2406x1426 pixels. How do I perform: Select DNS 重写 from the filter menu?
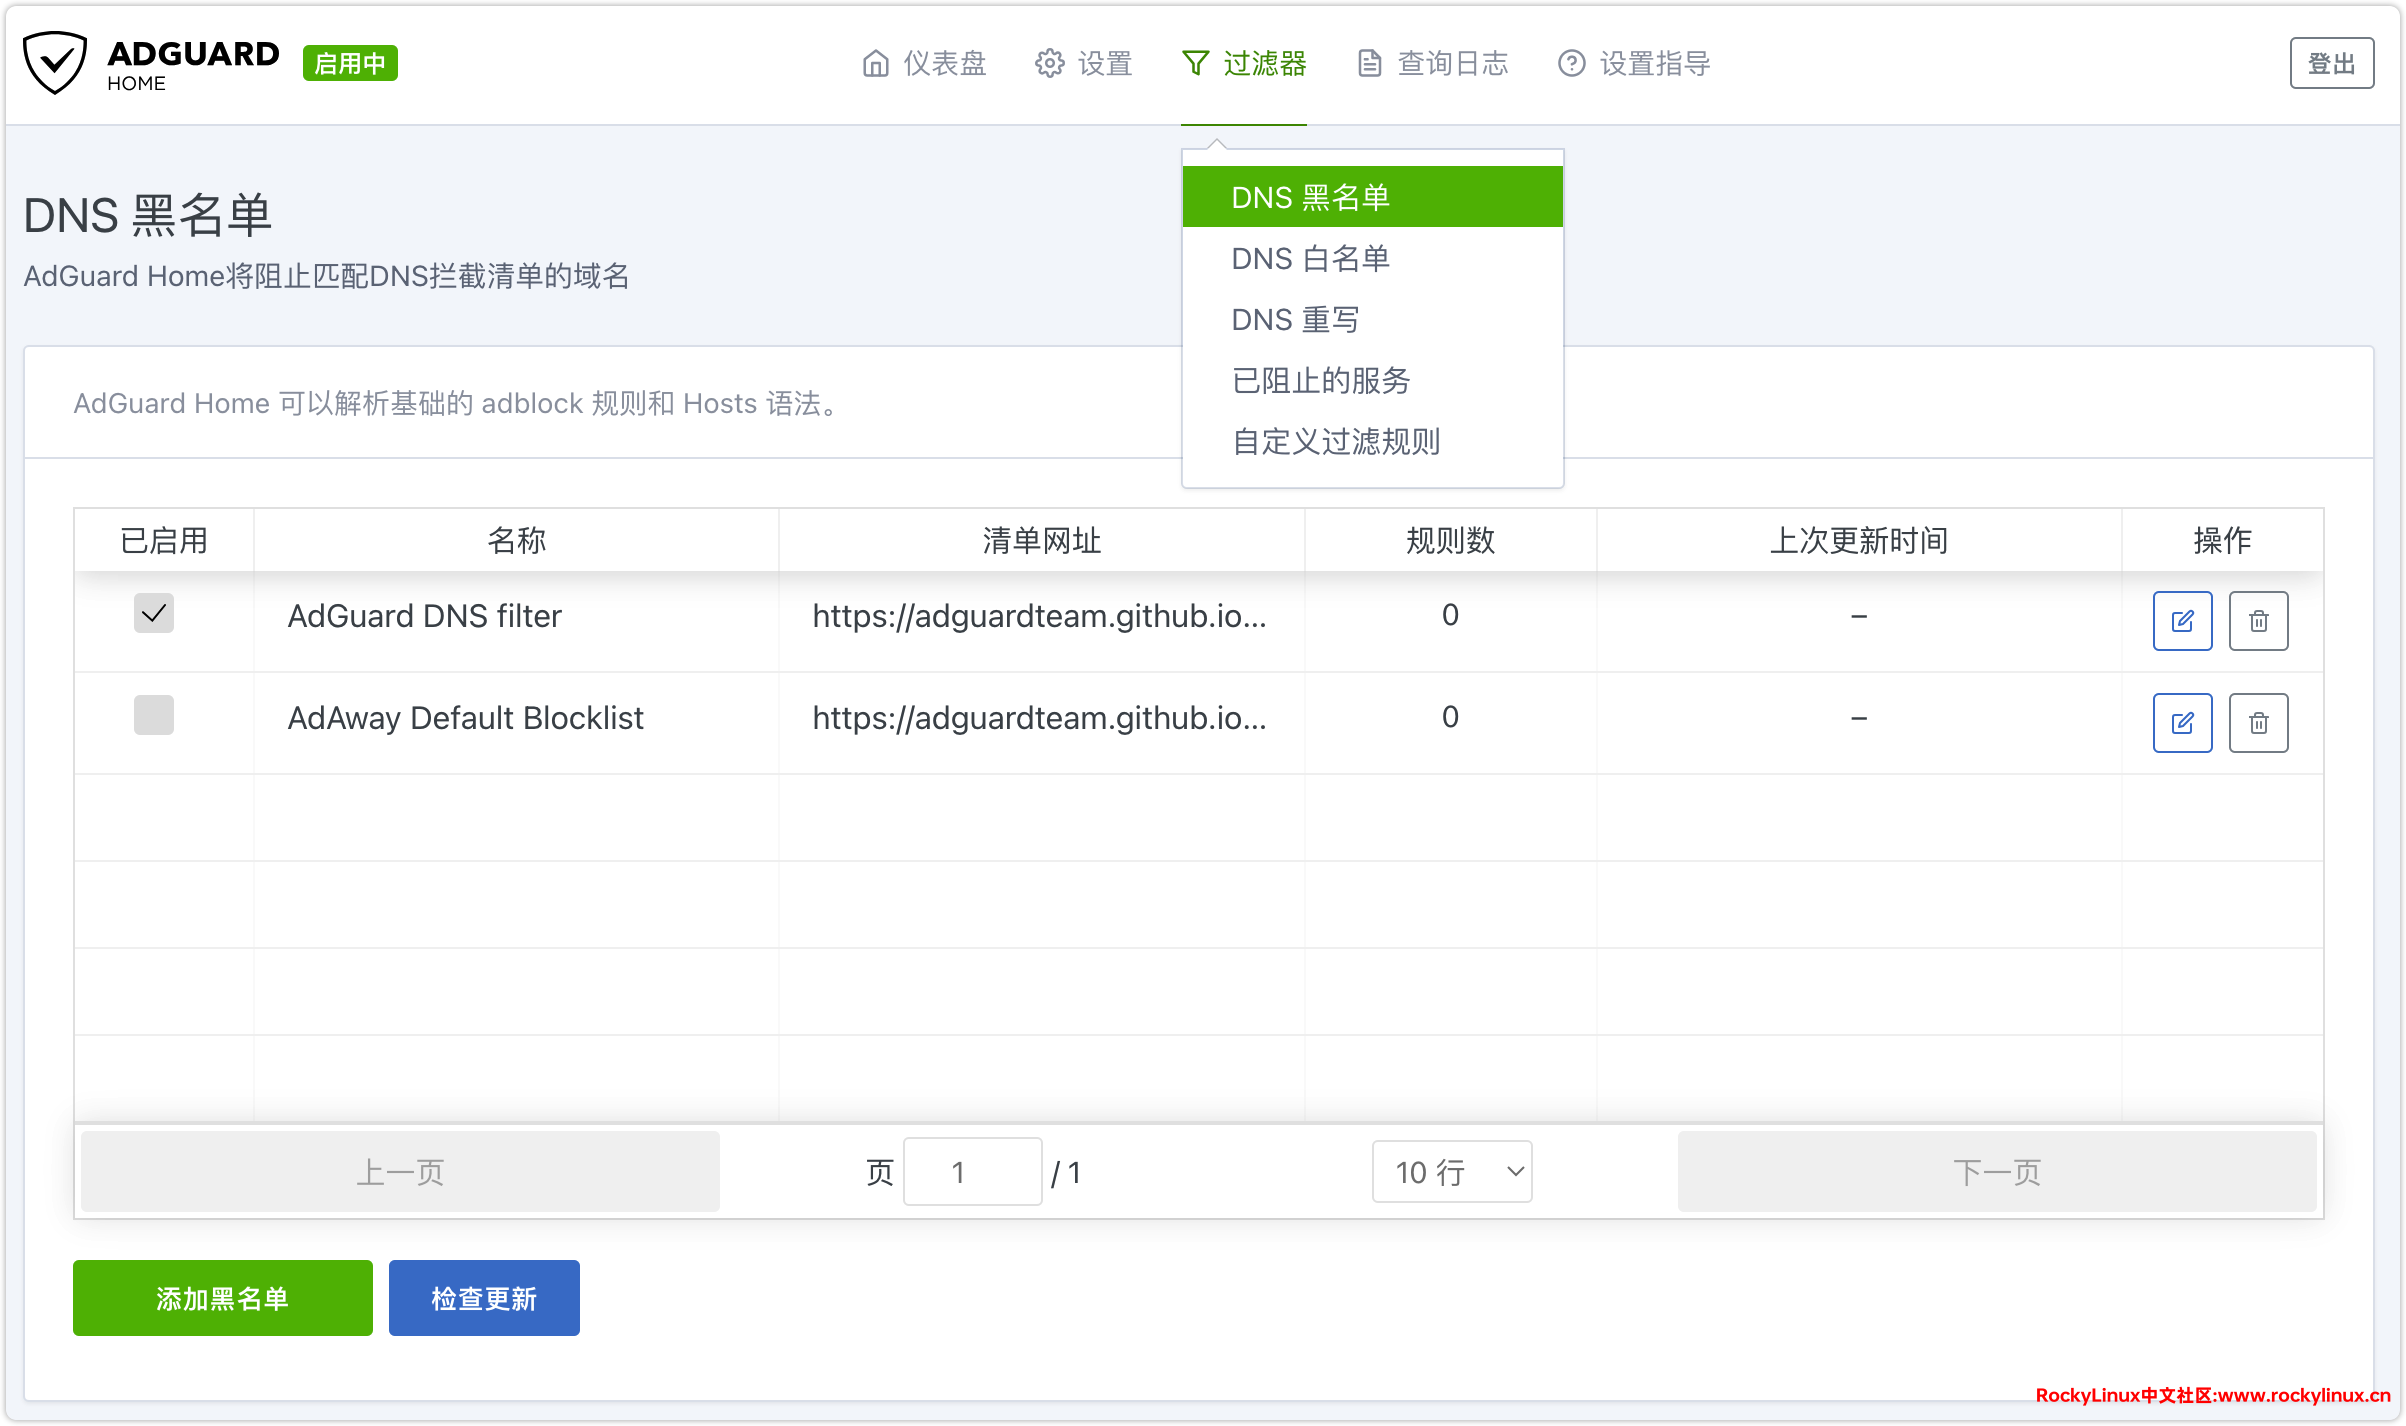pyautogui.click(x=1295, y=320)
